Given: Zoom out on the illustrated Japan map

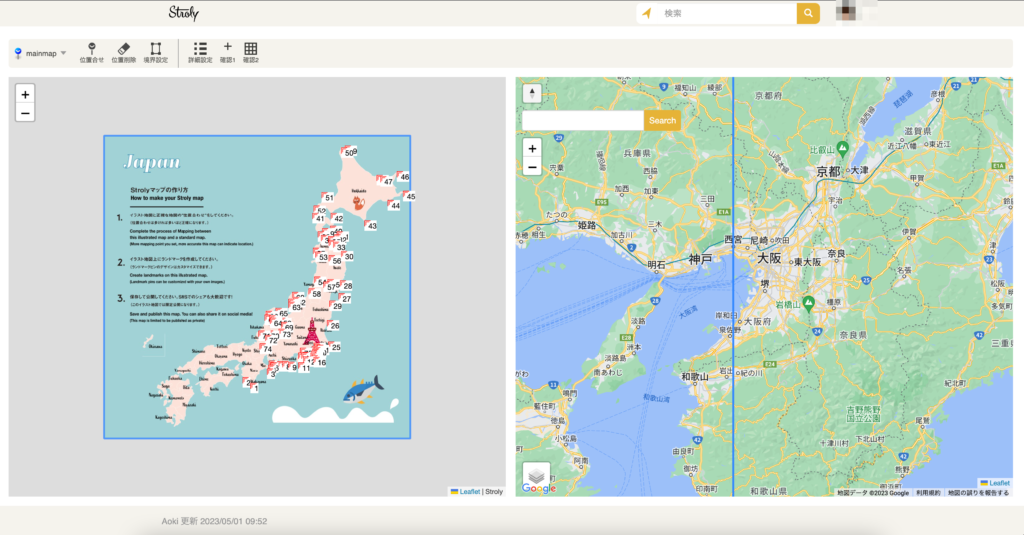Looking at the screenshot, I should coord(25,113).
